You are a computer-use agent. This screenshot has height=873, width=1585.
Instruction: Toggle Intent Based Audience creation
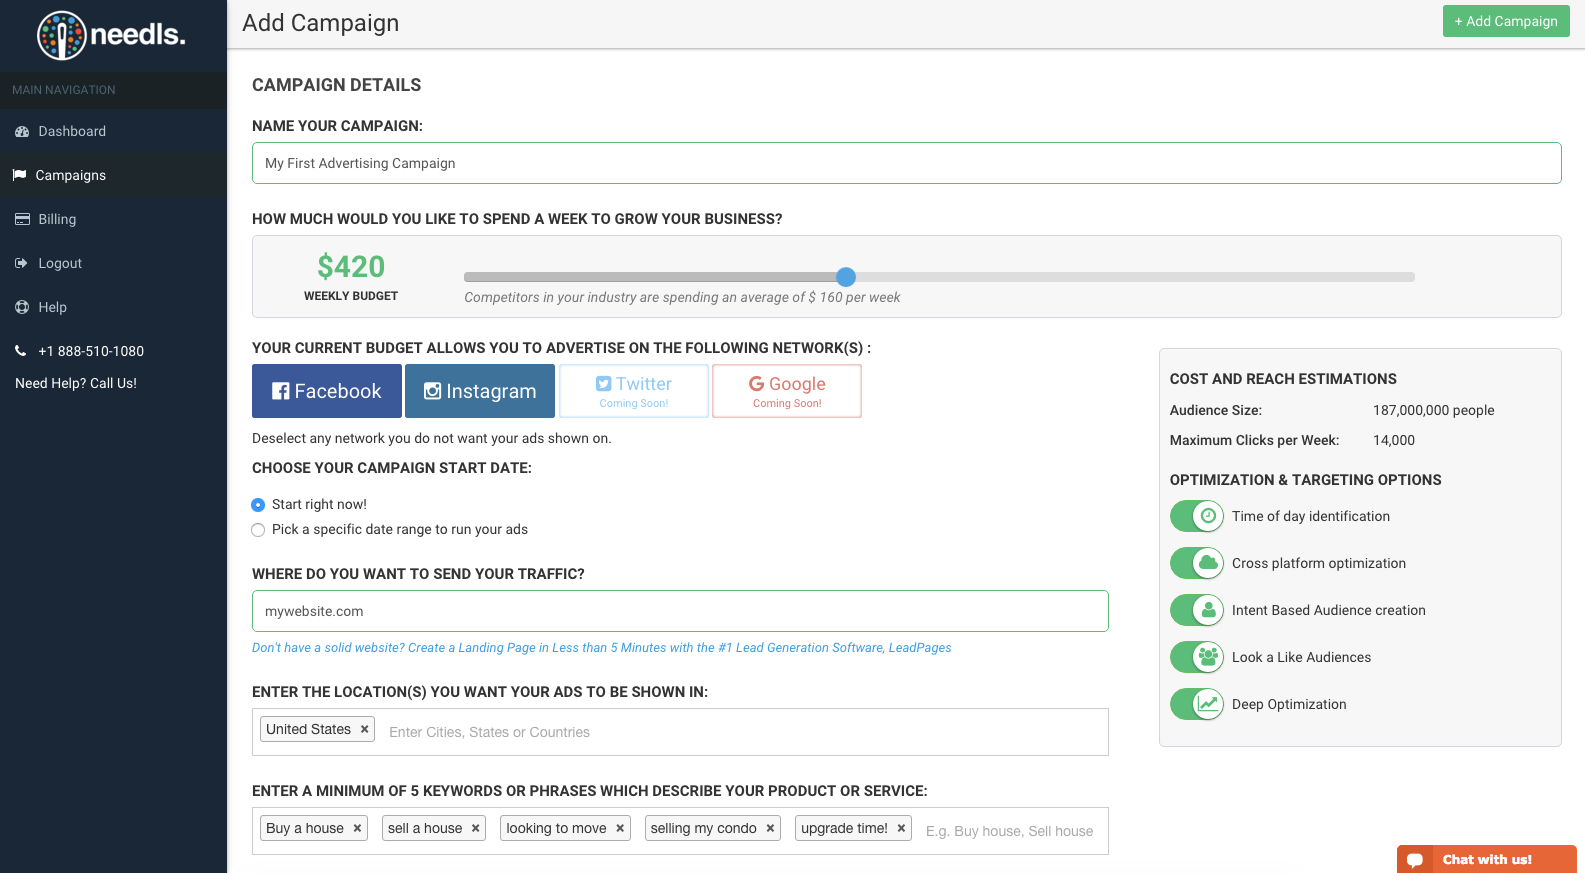coord(1197,610)
